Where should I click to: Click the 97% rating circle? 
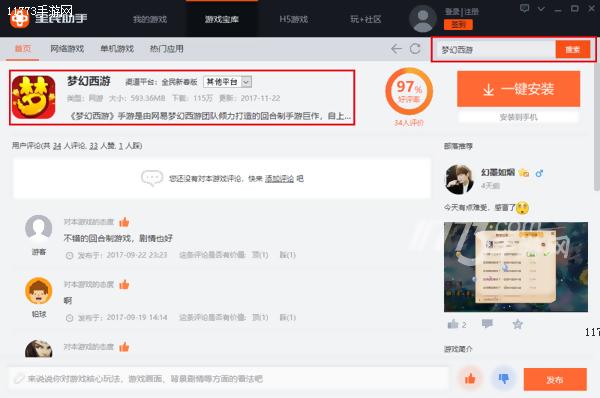409,91
